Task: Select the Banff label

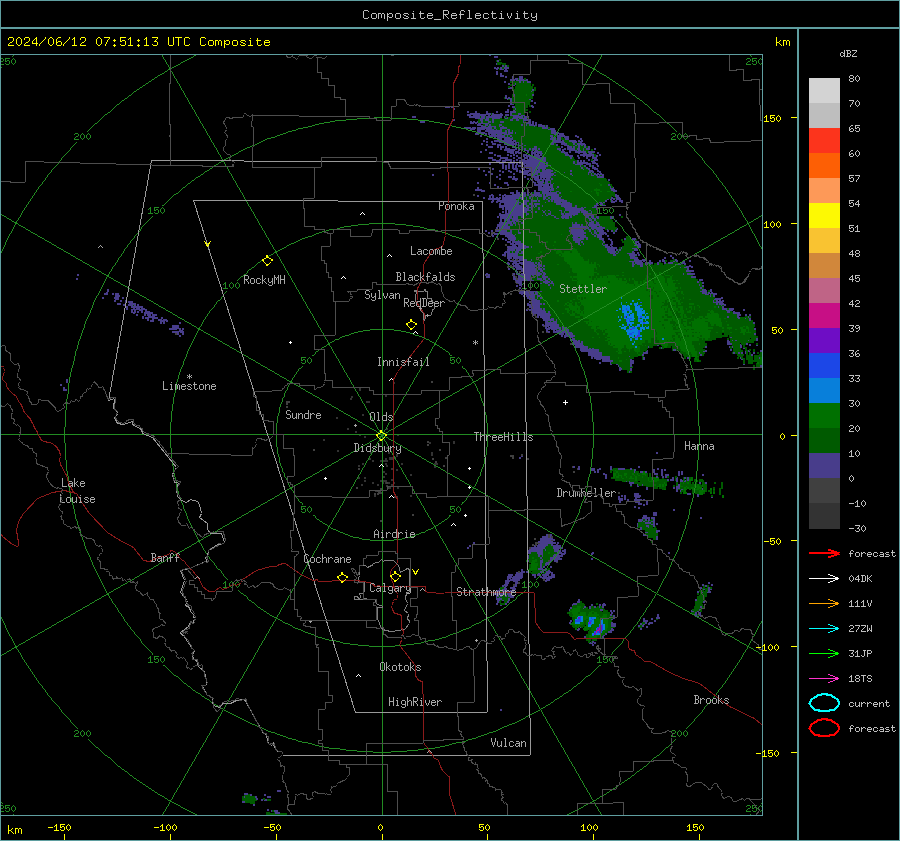Action: [x=165, y=558]
